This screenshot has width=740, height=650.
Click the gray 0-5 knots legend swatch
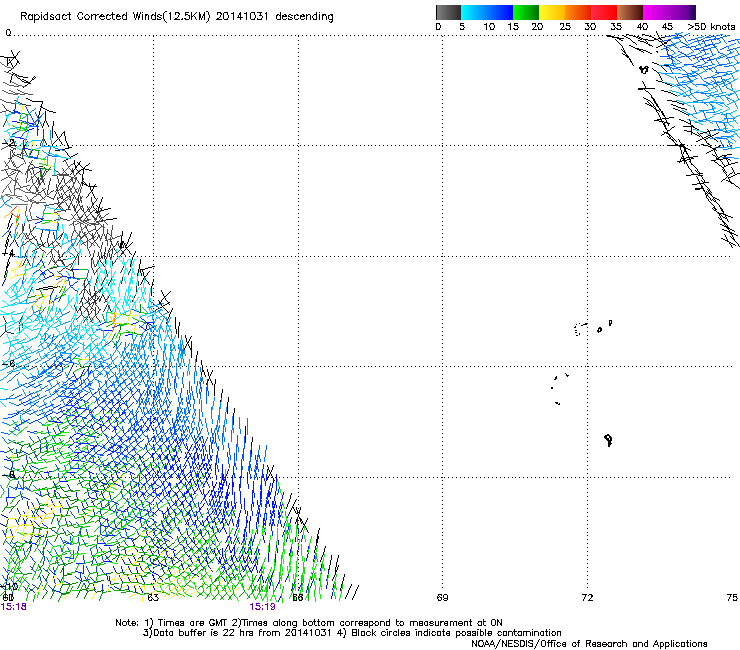point(448,12)
